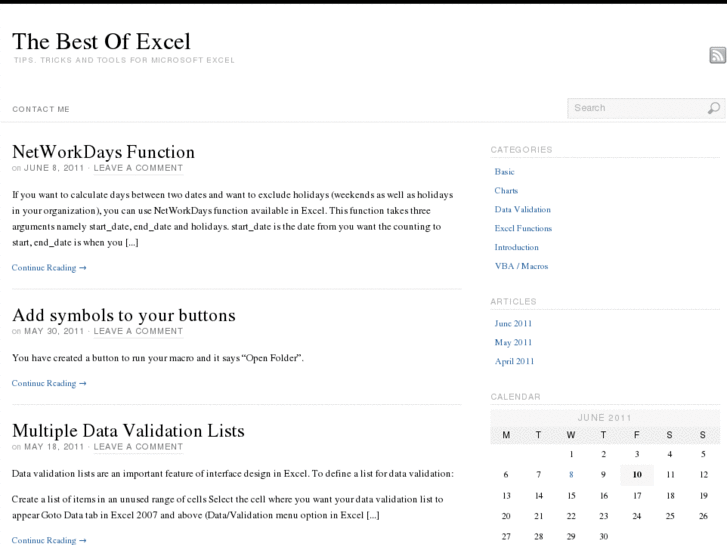Continue Reading the NetWorkDays Function post
727x545 pixels.
tap(49, 268)
